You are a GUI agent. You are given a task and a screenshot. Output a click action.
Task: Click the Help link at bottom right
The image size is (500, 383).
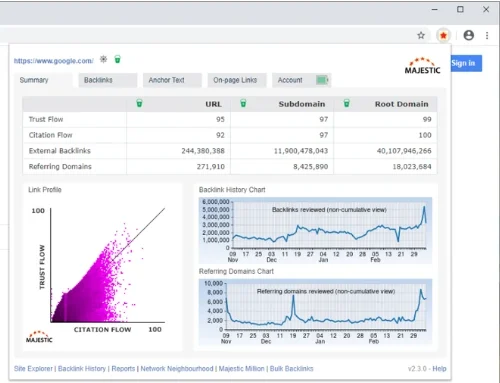439,369
